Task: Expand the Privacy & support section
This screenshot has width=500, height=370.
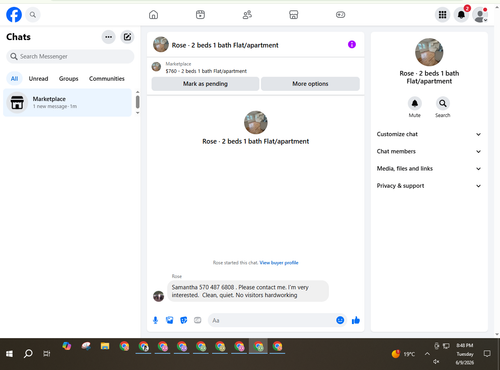Action: click(429, 186)
